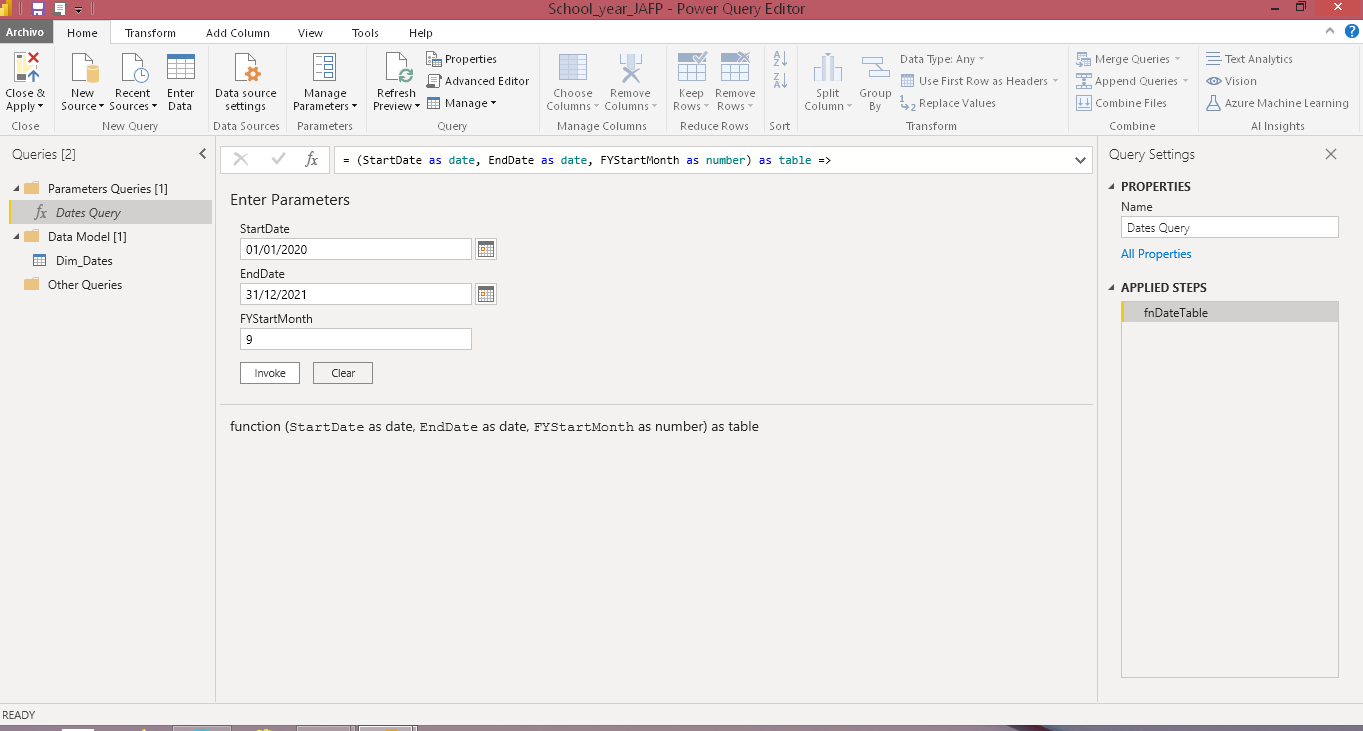1363x731 pixels.
Task: Open the StartDate calendar picker
Action: point(486,250)
